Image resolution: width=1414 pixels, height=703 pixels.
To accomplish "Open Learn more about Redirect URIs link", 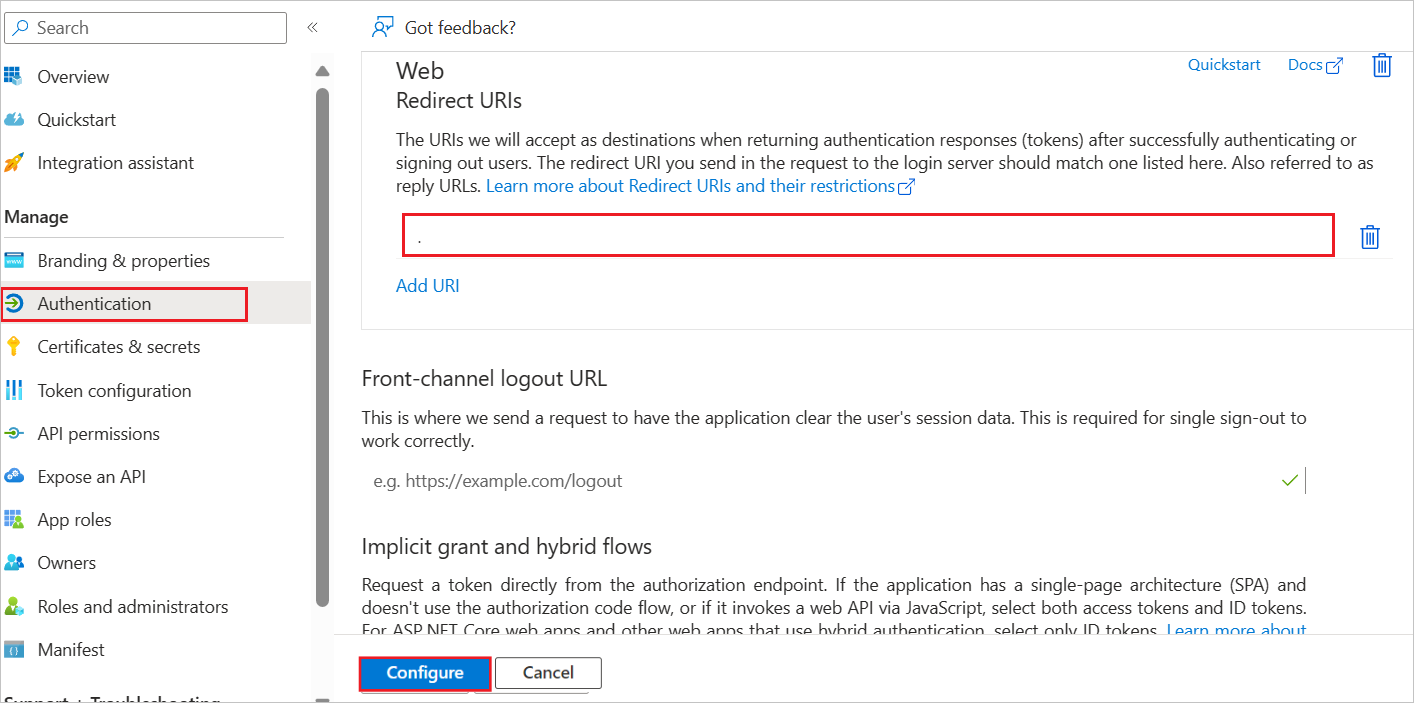I will (700, 186).
